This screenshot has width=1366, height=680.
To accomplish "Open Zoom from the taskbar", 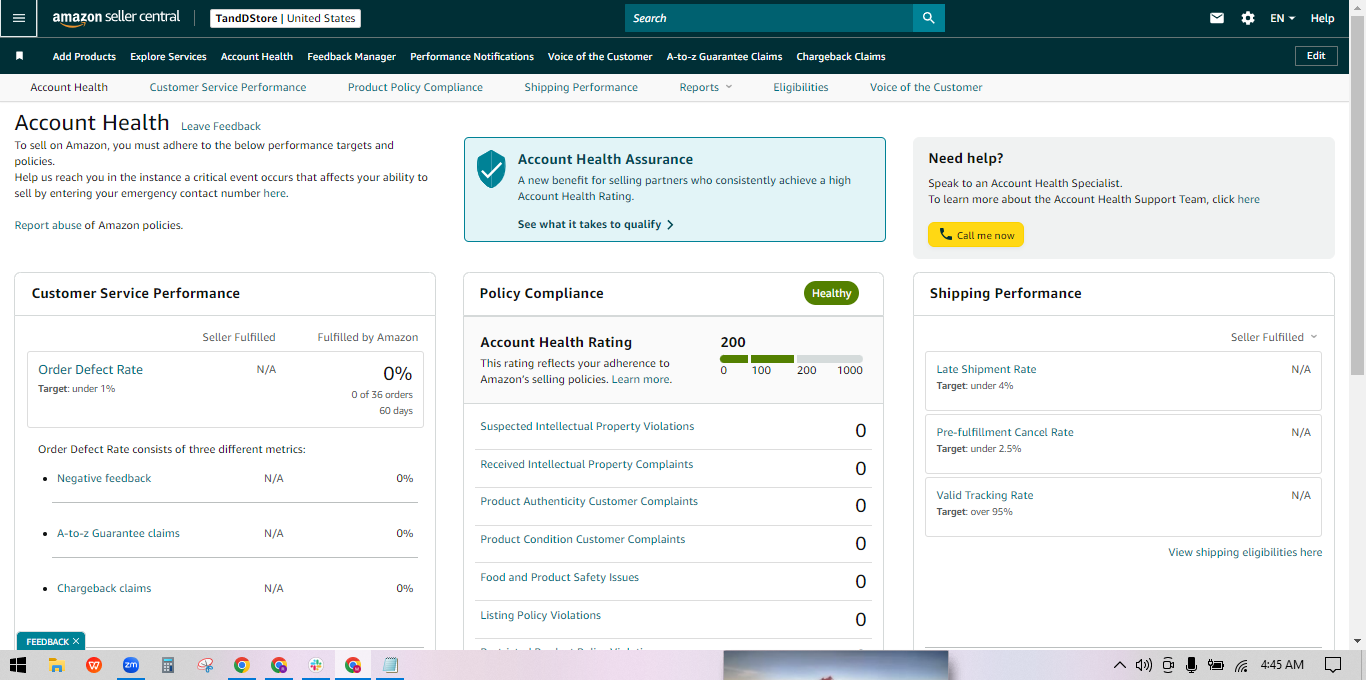I will pyautogui.click(x=131, y=665).
